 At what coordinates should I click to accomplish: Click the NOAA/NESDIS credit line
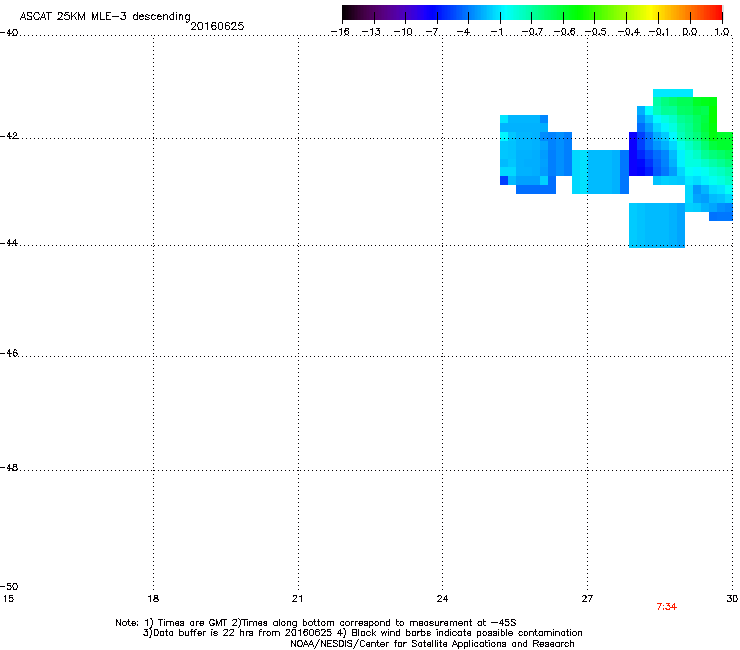(432, 644)
